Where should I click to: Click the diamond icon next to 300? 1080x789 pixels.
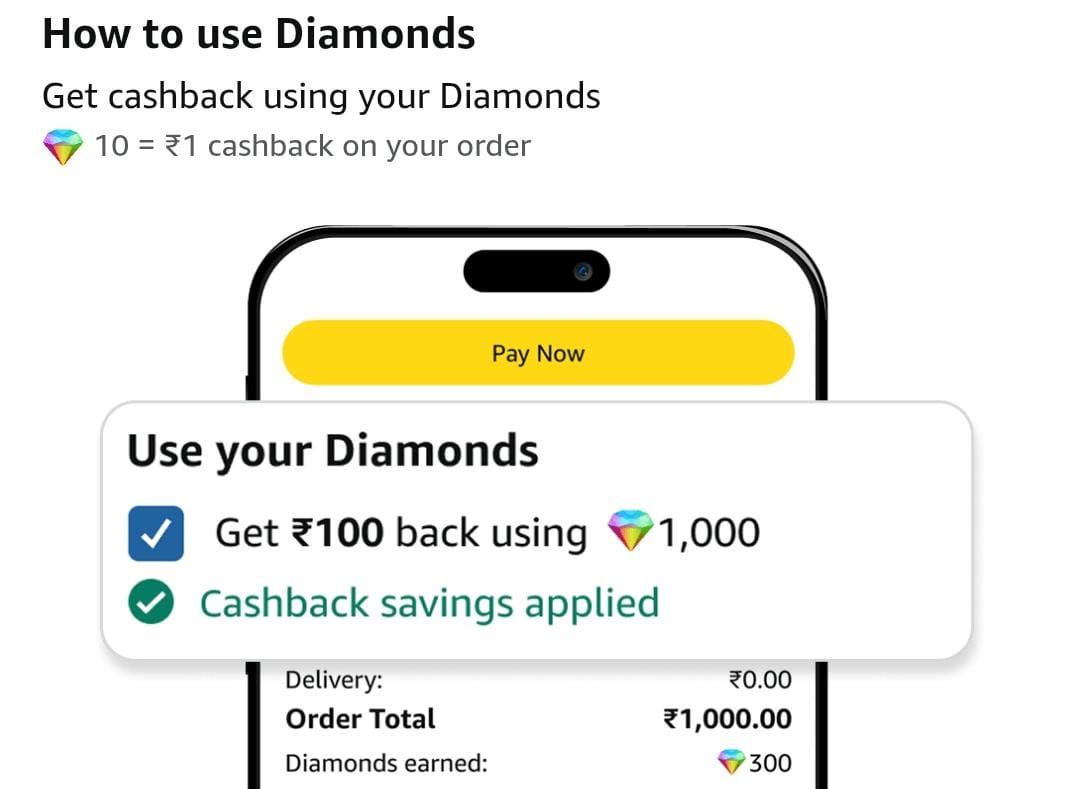[732, 763]
